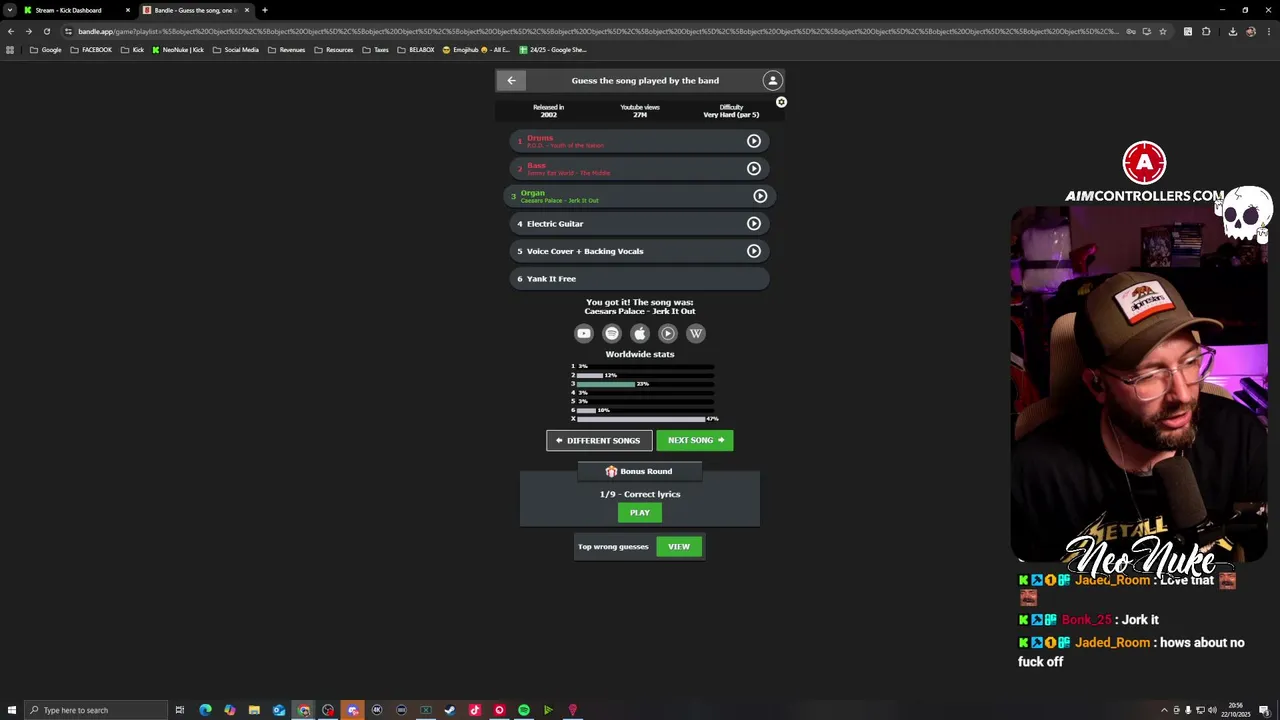
Task: Open the BELABOX bookmark folder
Action: 416,50
